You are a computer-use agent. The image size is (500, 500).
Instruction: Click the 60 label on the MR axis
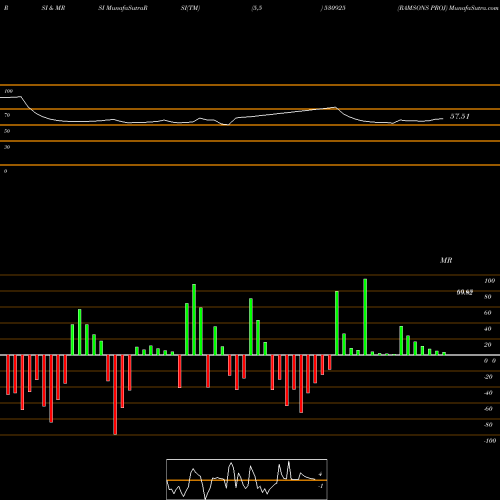pos(488,313)
